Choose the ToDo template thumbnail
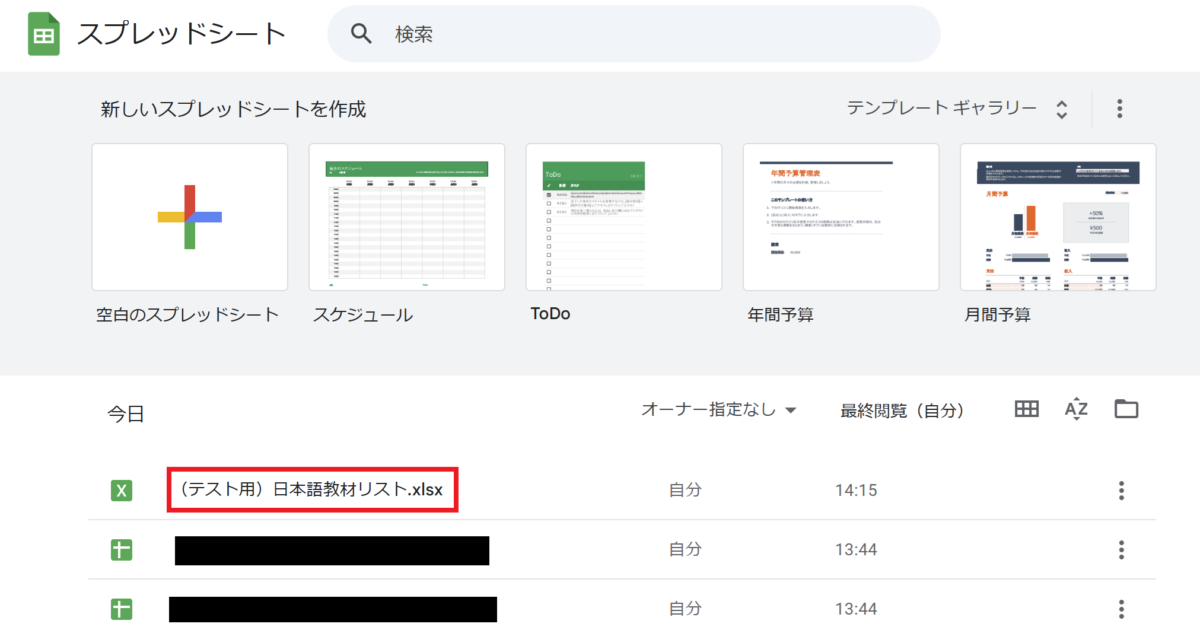 pos(623,217)
